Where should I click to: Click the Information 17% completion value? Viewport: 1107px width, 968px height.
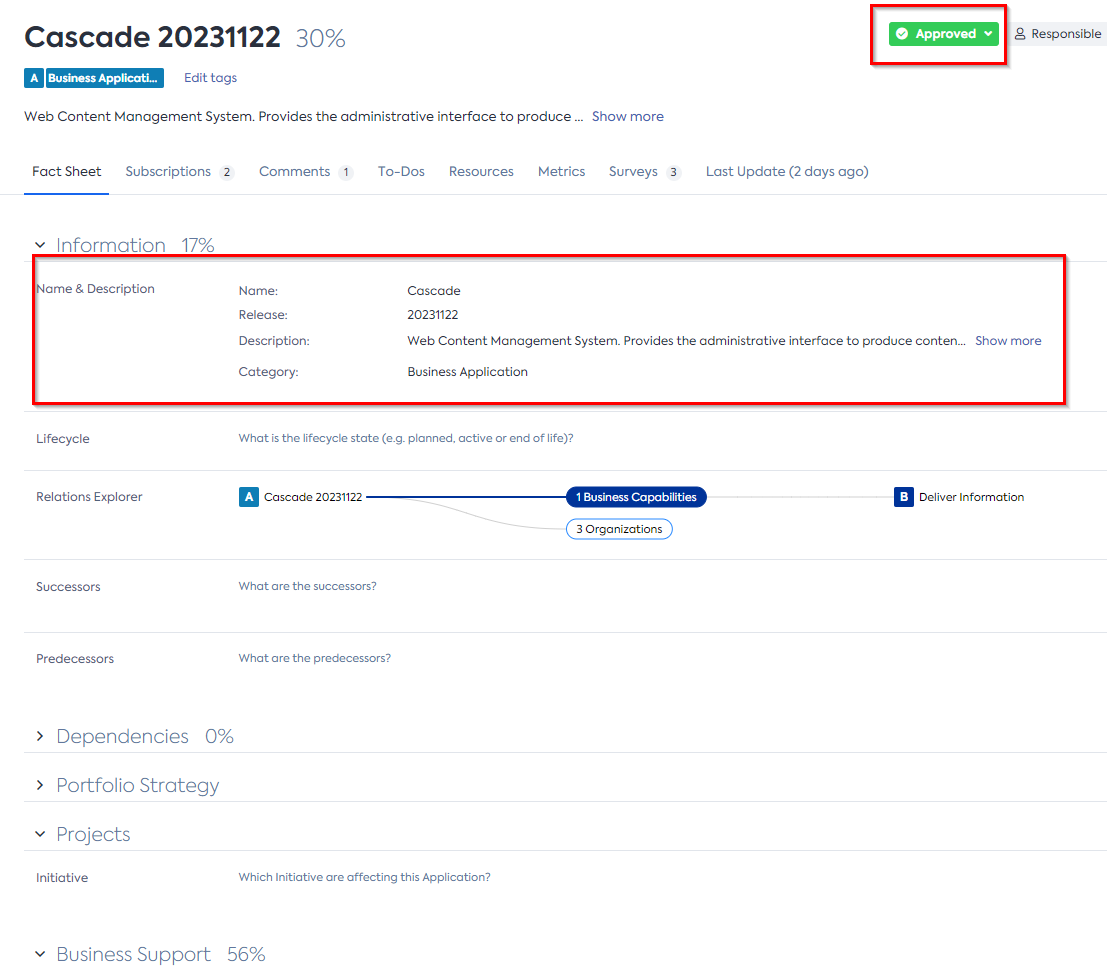click(x=198, y=245)
